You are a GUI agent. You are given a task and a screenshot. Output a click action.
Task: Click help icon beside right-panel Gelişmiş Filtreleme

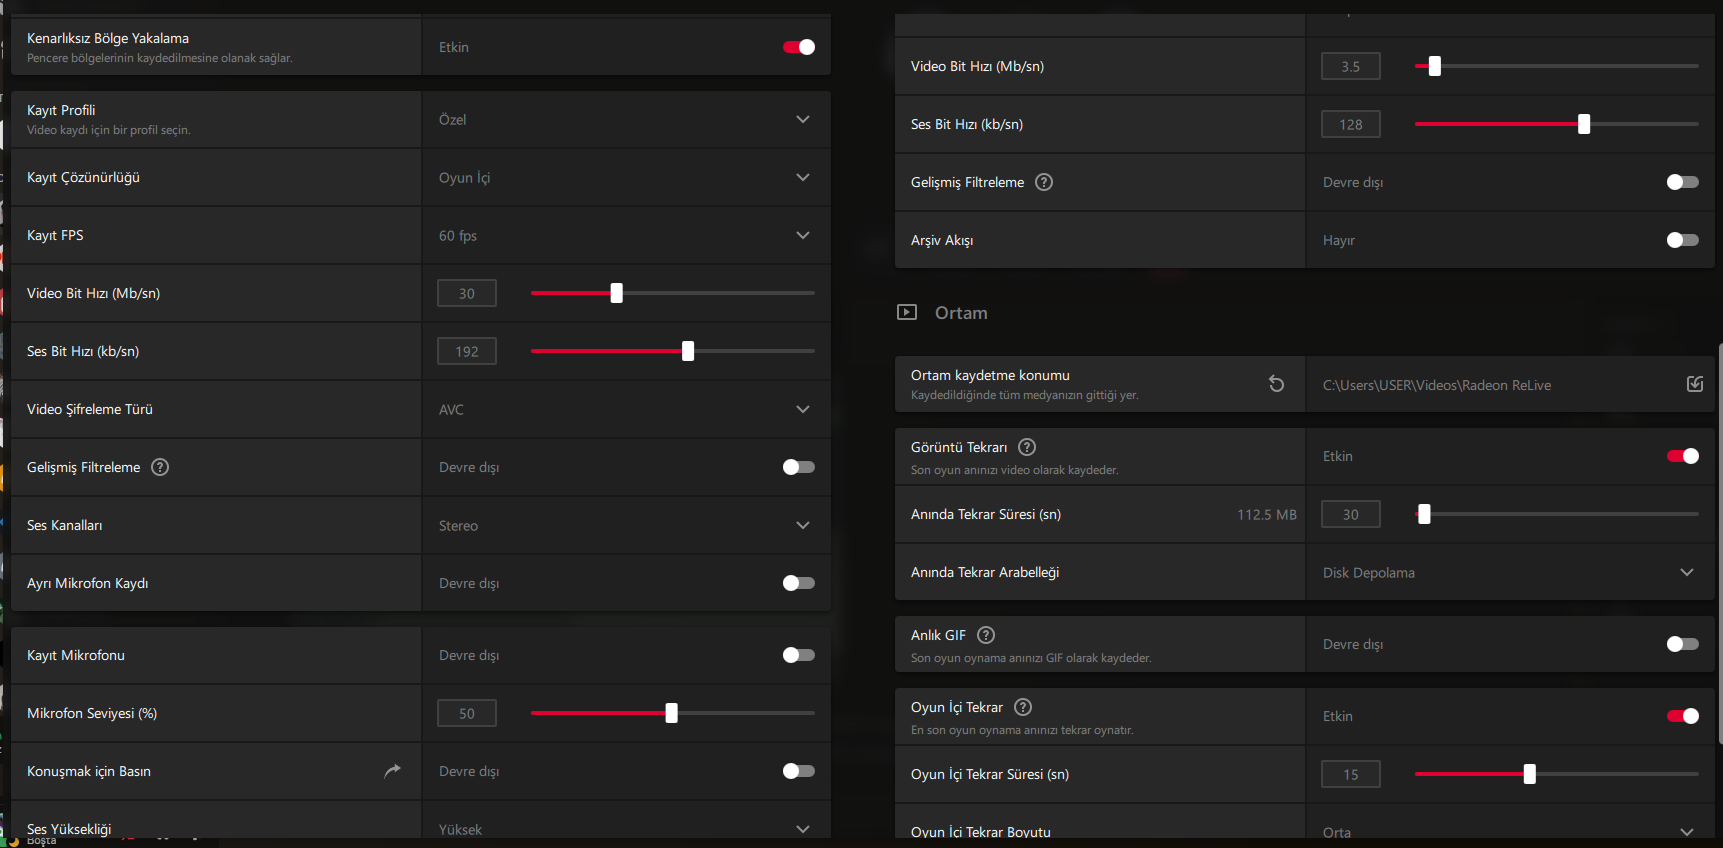tap(1044, 182)
